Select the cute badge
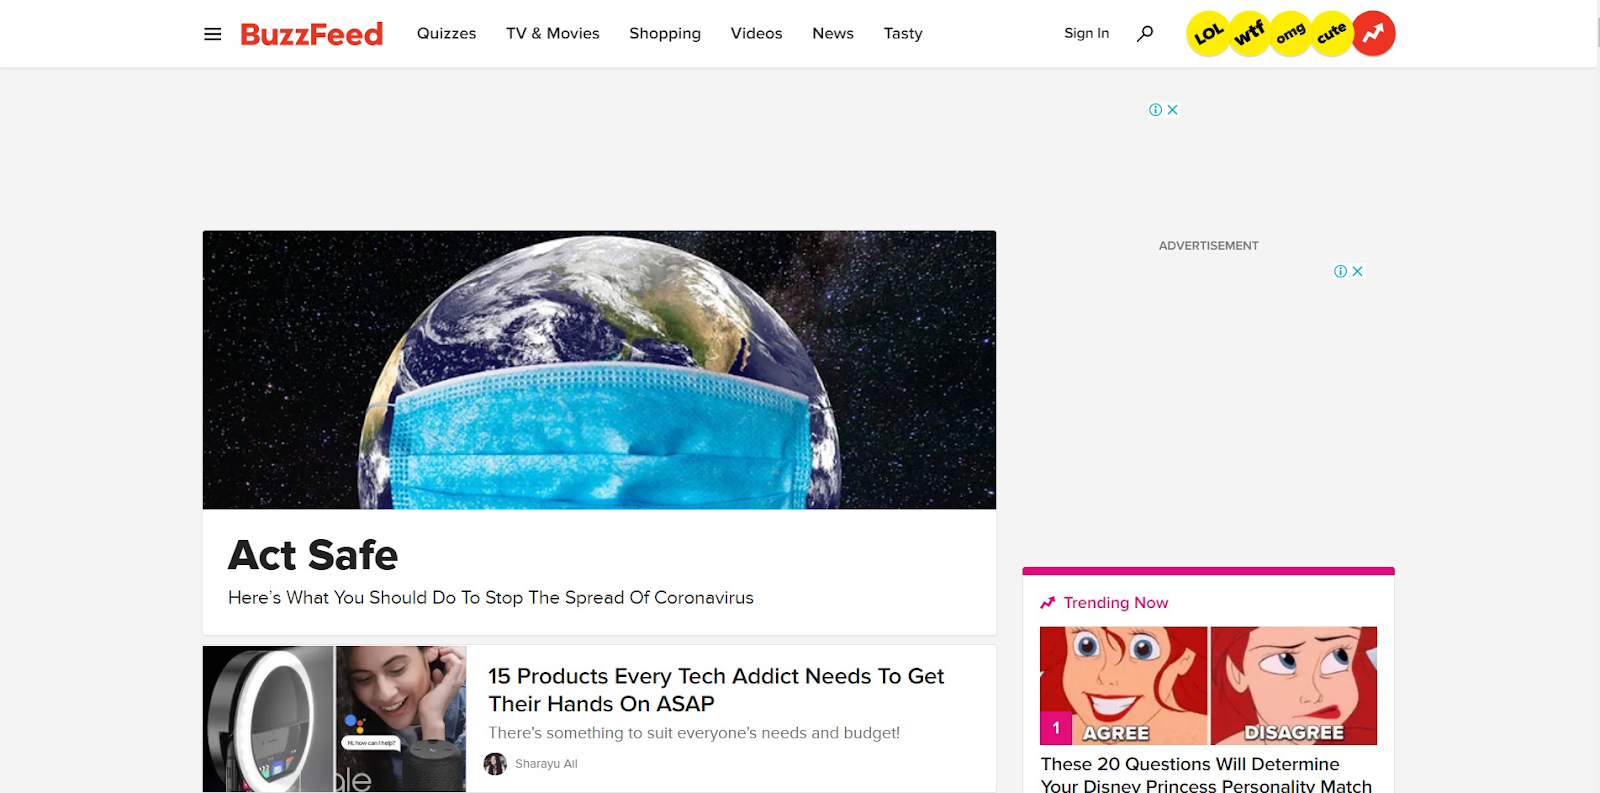This screenshot has width=1600, height=793. (1332, 34)
